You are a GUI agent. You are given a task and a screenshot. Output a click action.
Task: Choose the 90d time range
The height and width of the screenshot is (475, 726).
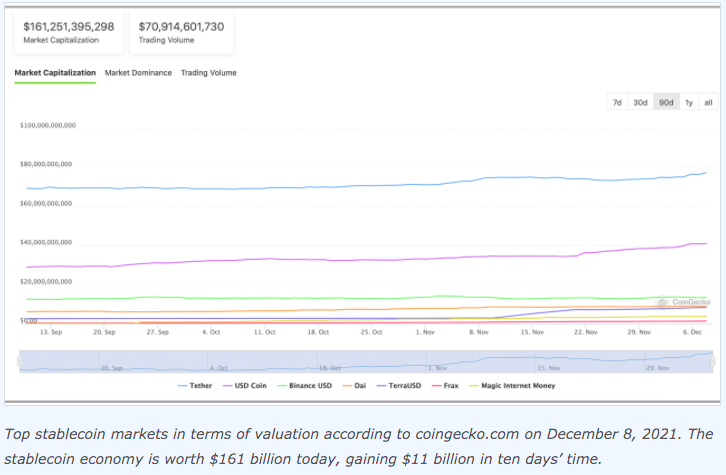[665, 102]
